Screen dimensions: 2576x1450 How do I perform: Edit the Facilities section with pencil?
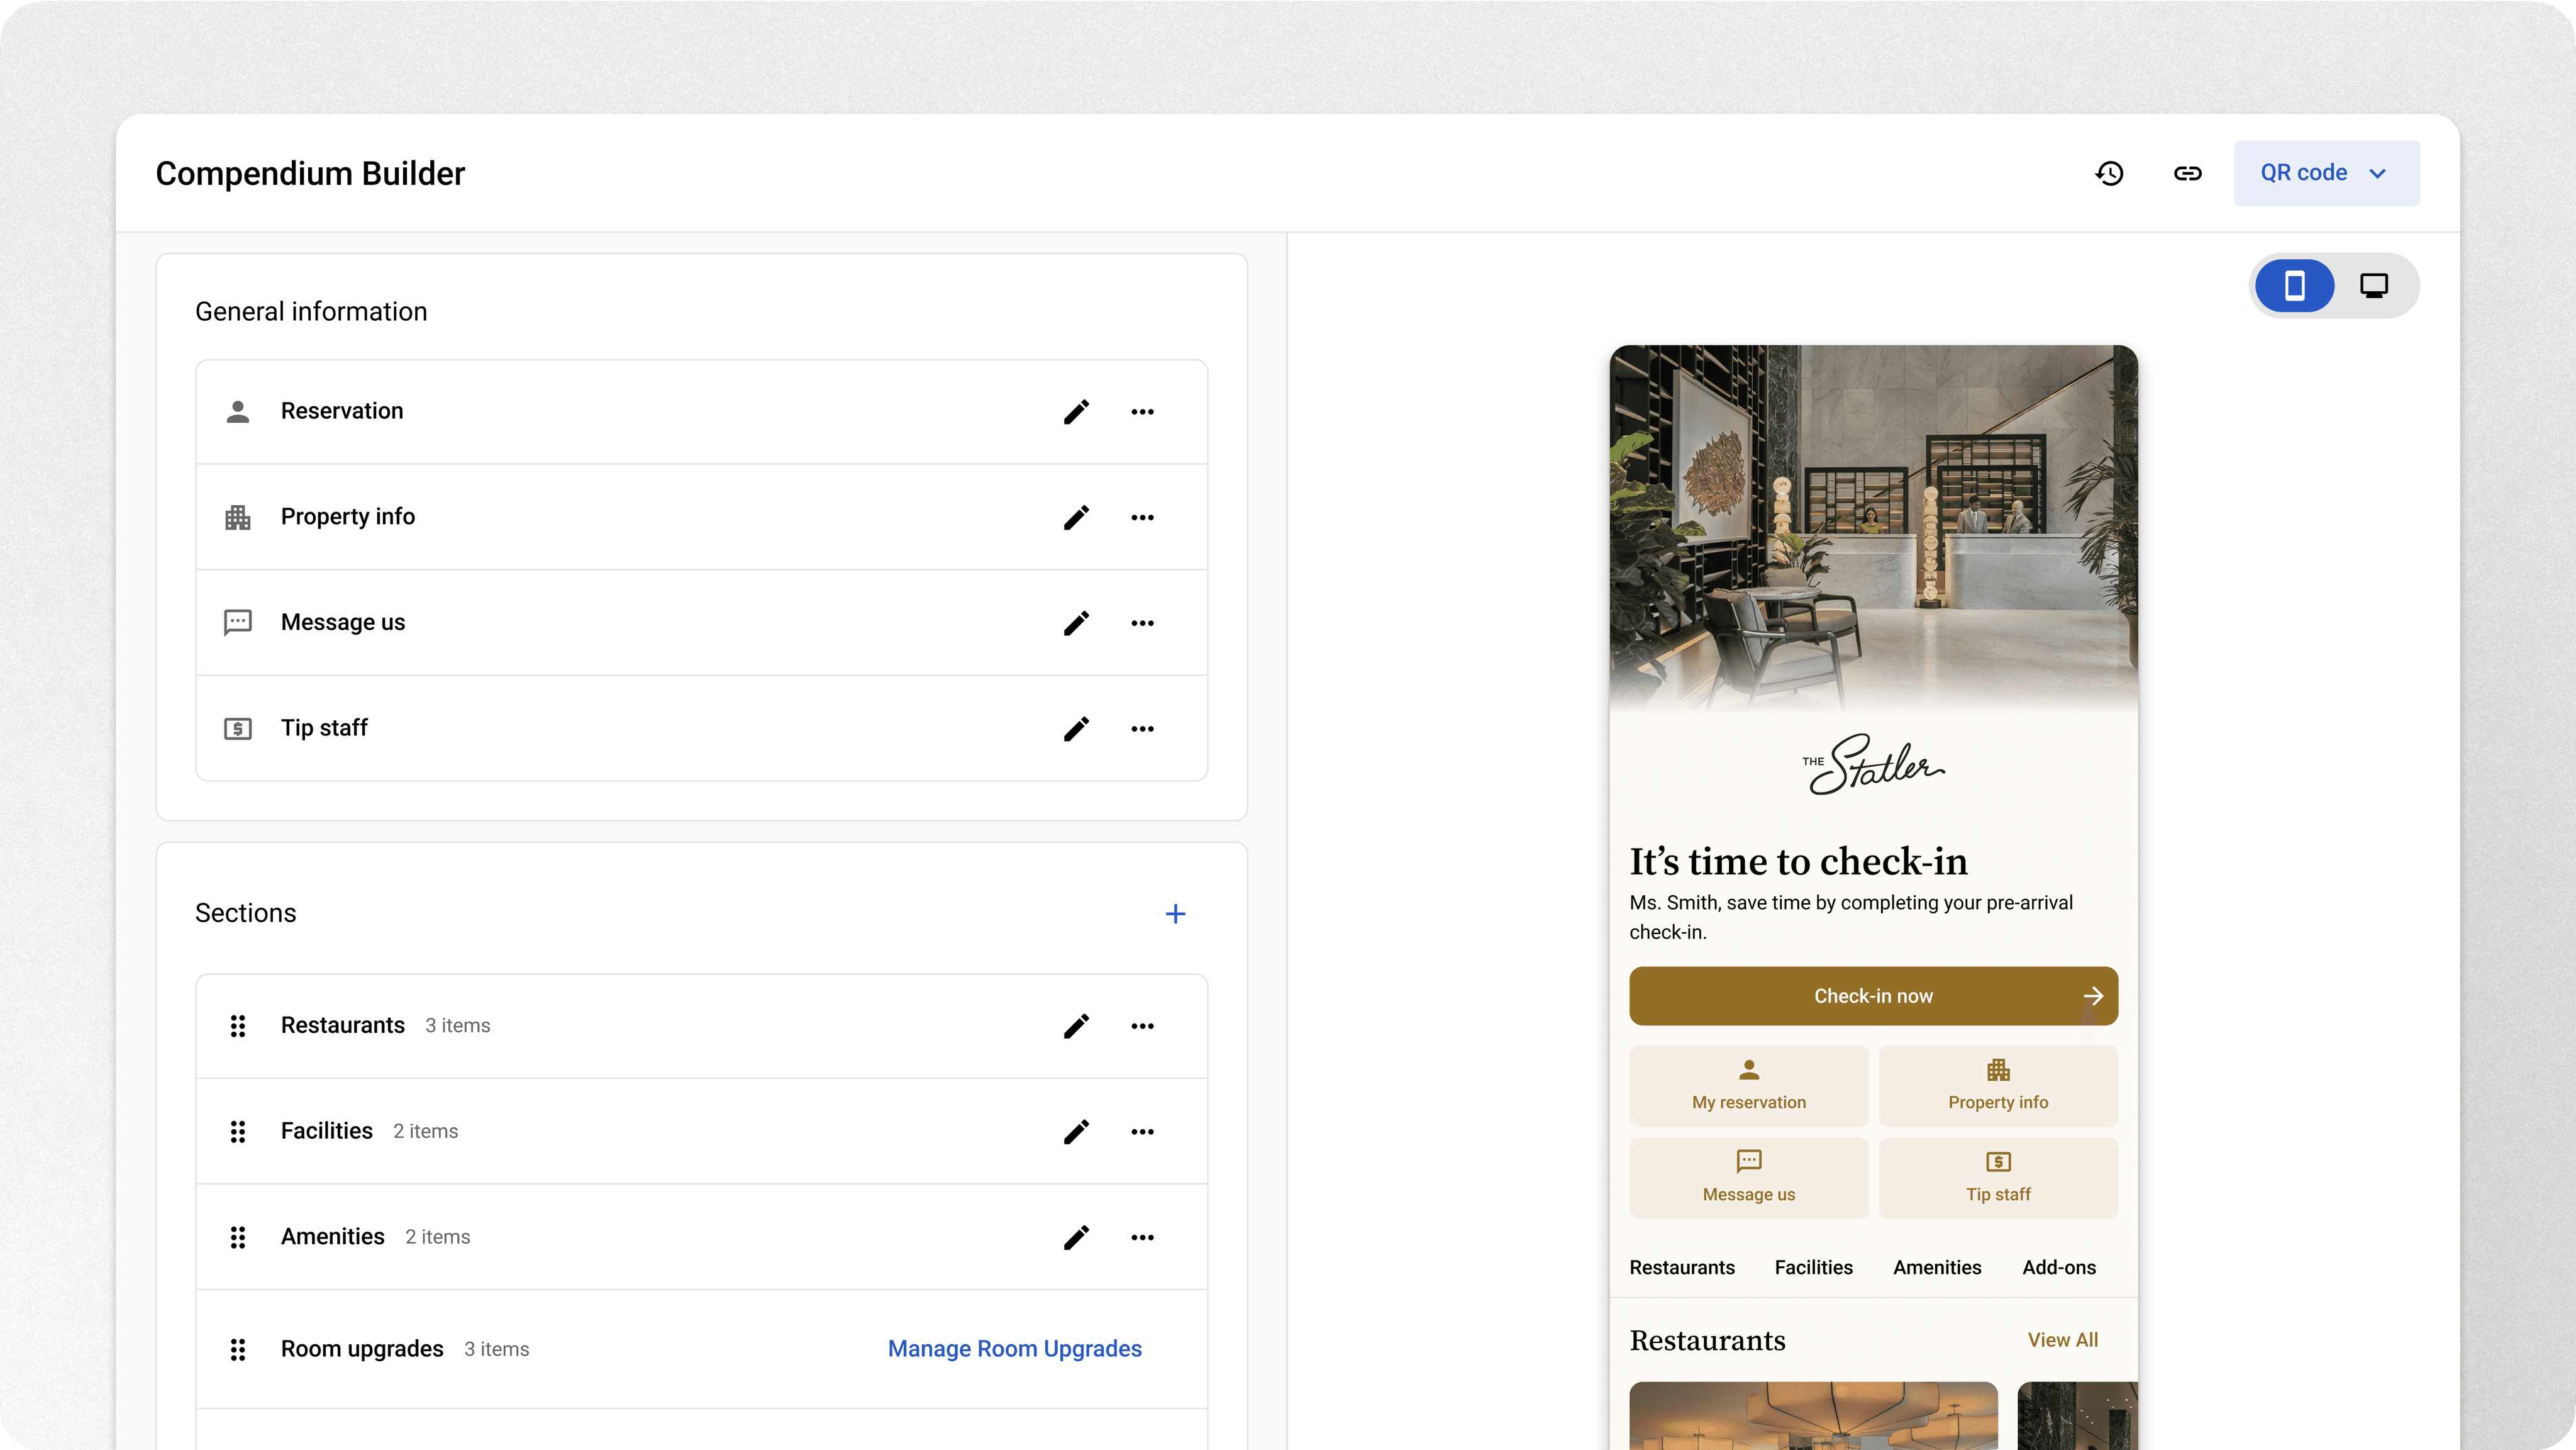[1076, 1132]
